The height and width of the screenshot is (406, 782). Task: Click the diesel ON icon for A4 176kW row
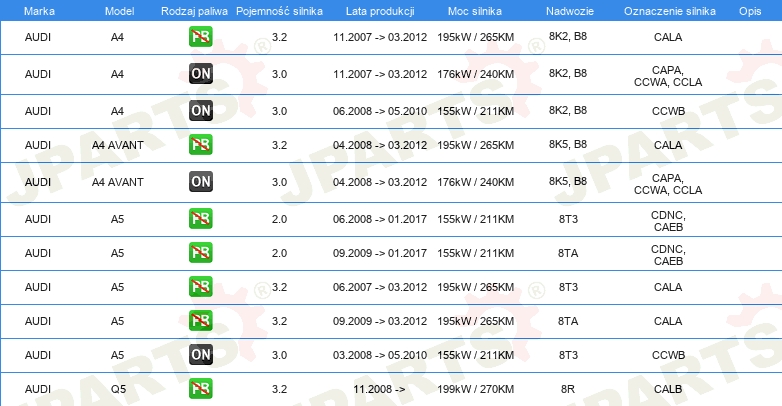200,74
